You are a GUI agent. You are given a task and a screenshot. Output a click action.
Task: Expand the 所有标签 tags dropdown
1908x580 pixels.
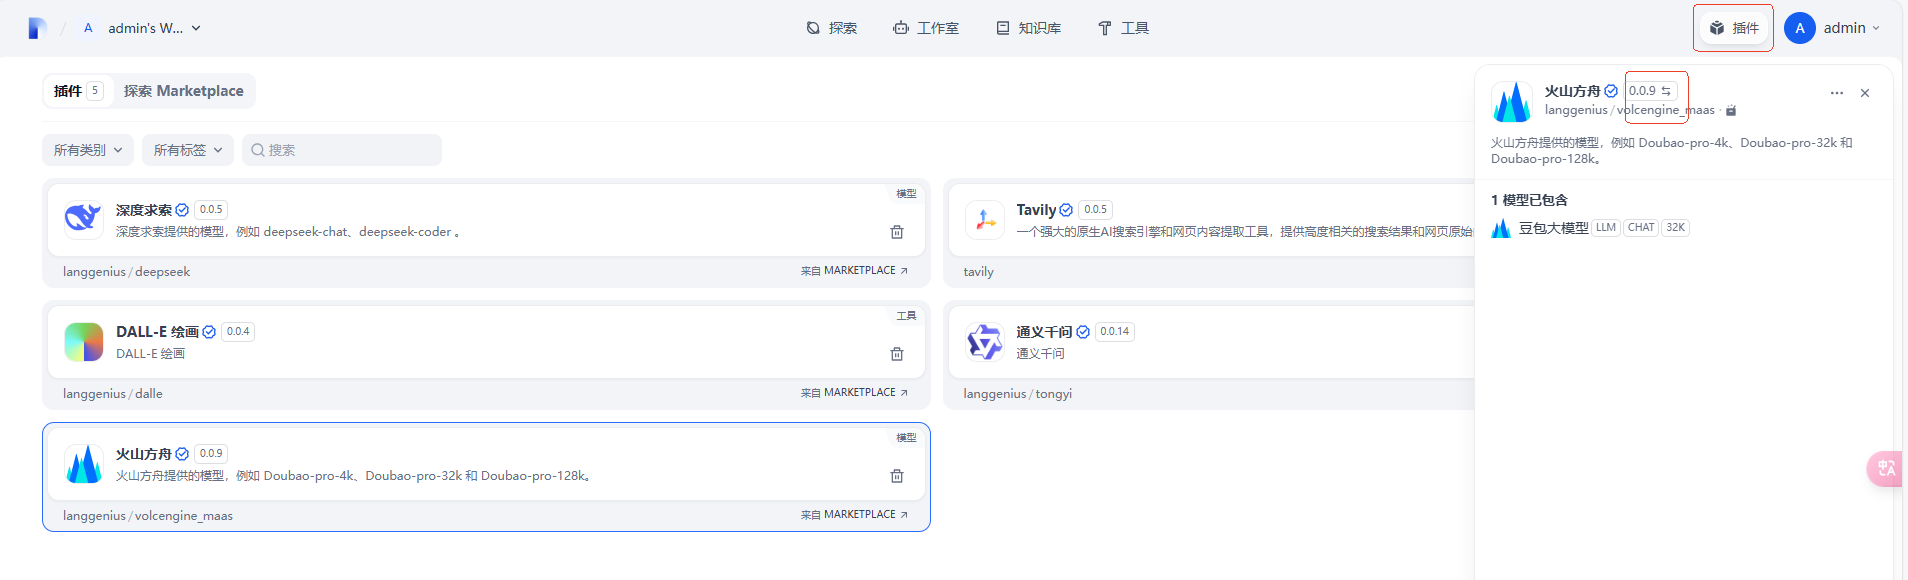(188, 150)
